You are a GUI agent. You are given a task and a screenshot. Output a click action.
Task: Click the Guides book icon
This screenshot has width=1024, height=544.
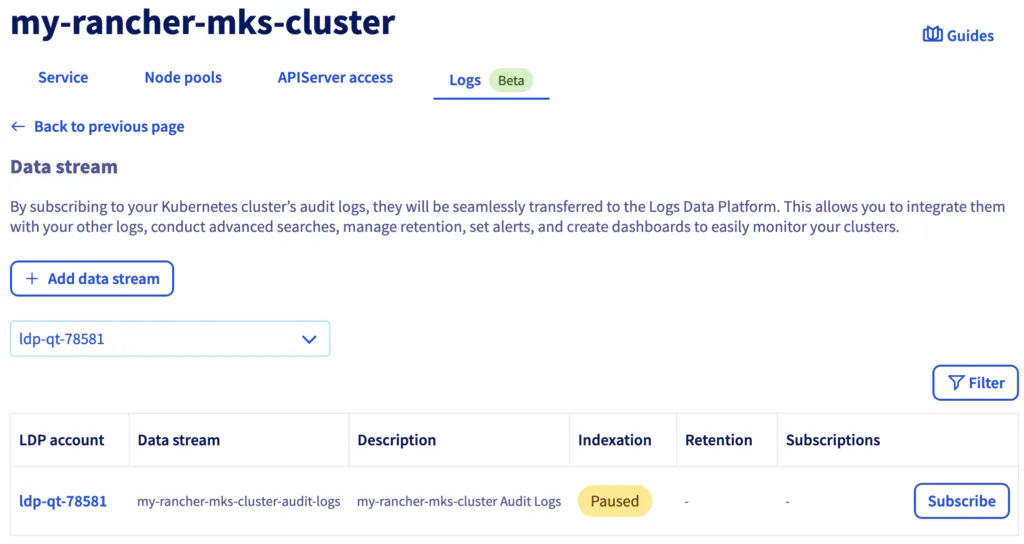(x=932, y=35)
